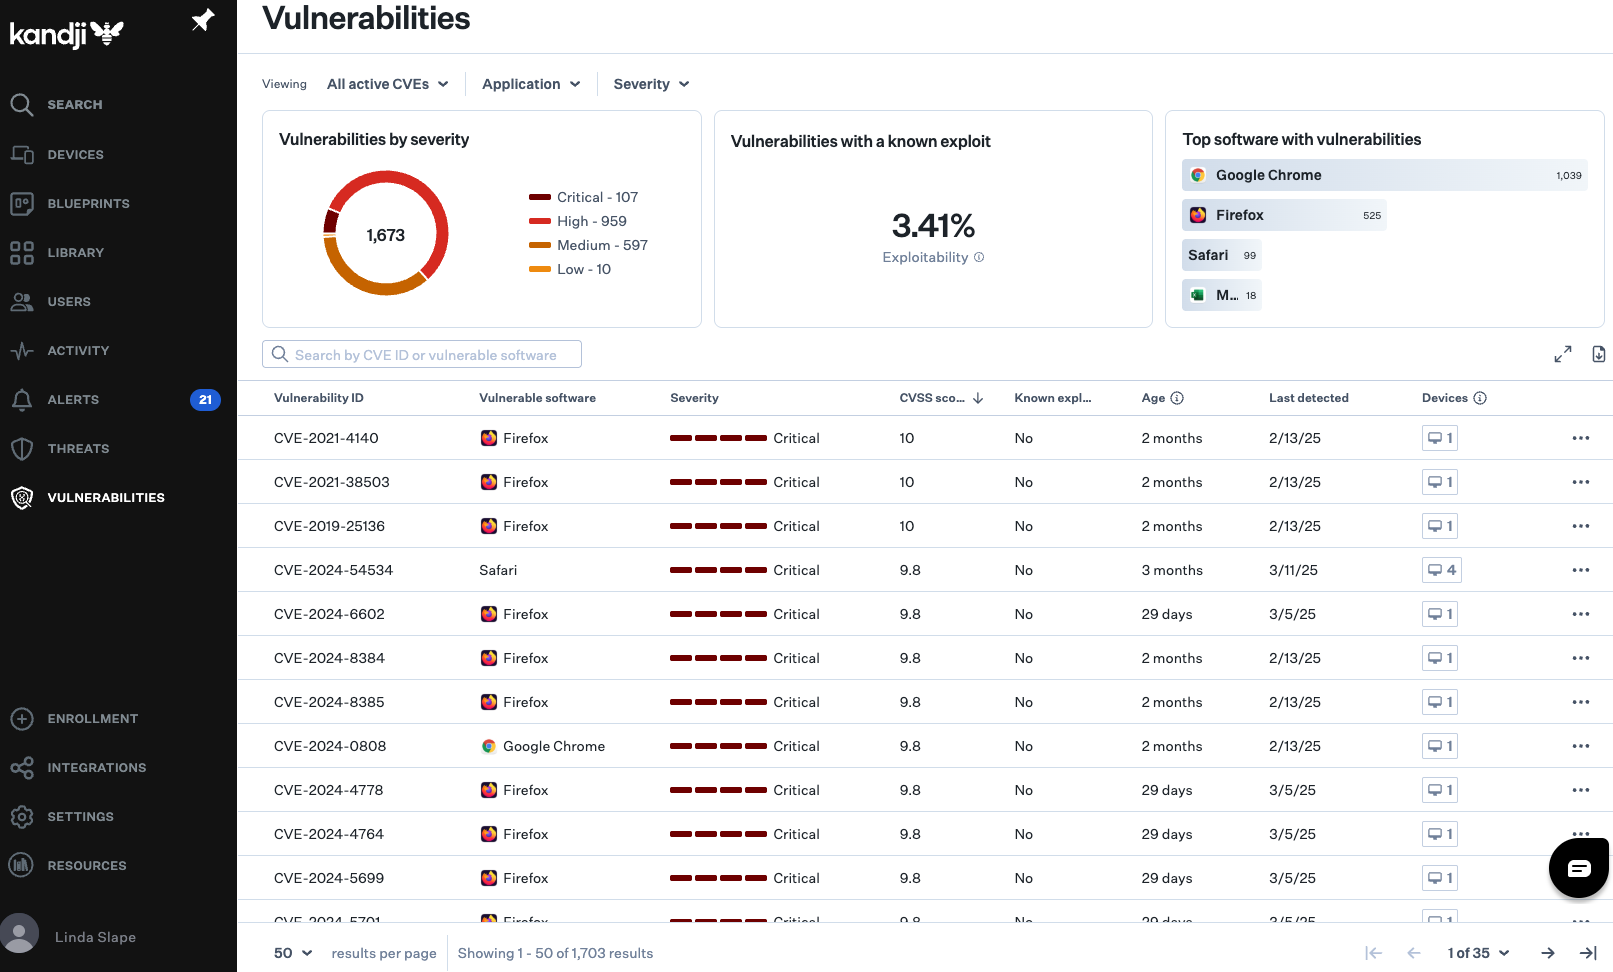This screenshot has height=972, width=1613.
Task: Open the chat support widget
Action: [x=1579, y=868]
